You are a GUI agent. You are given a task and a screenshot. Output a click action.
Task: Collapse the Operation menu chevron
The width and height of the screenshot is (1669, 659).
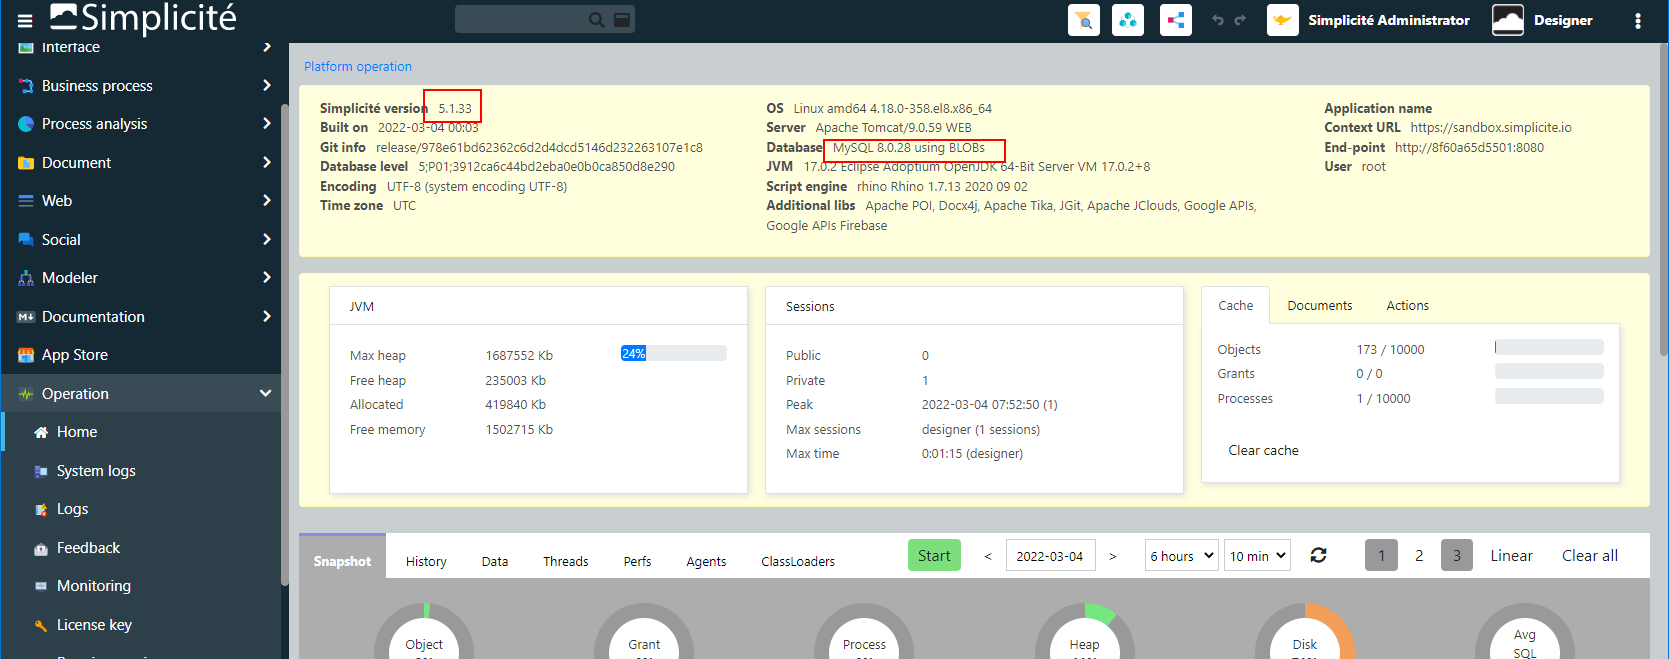[265, 393]
